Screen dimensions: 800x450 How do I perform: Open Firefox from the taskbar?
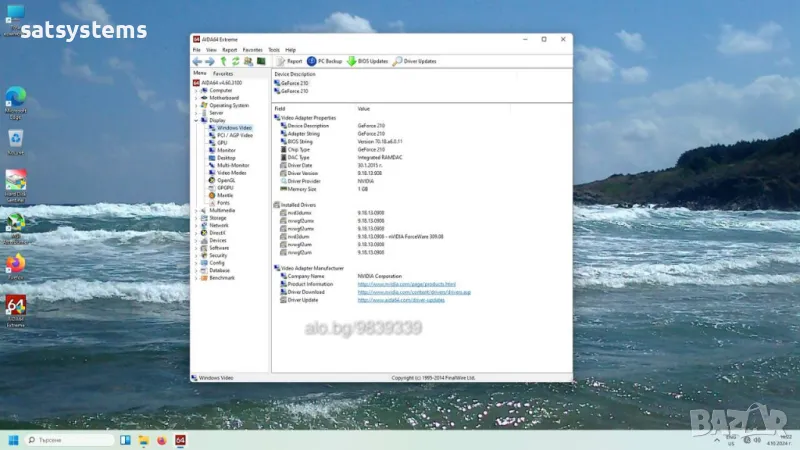tap(159, 440)
